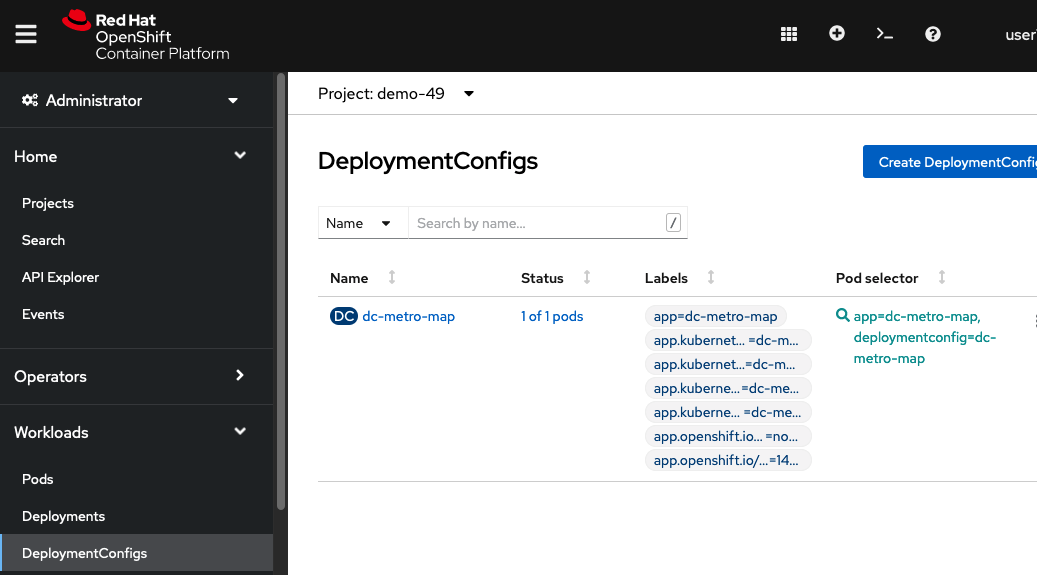Toggle the hamburger navigation menu

coord(26,34)
